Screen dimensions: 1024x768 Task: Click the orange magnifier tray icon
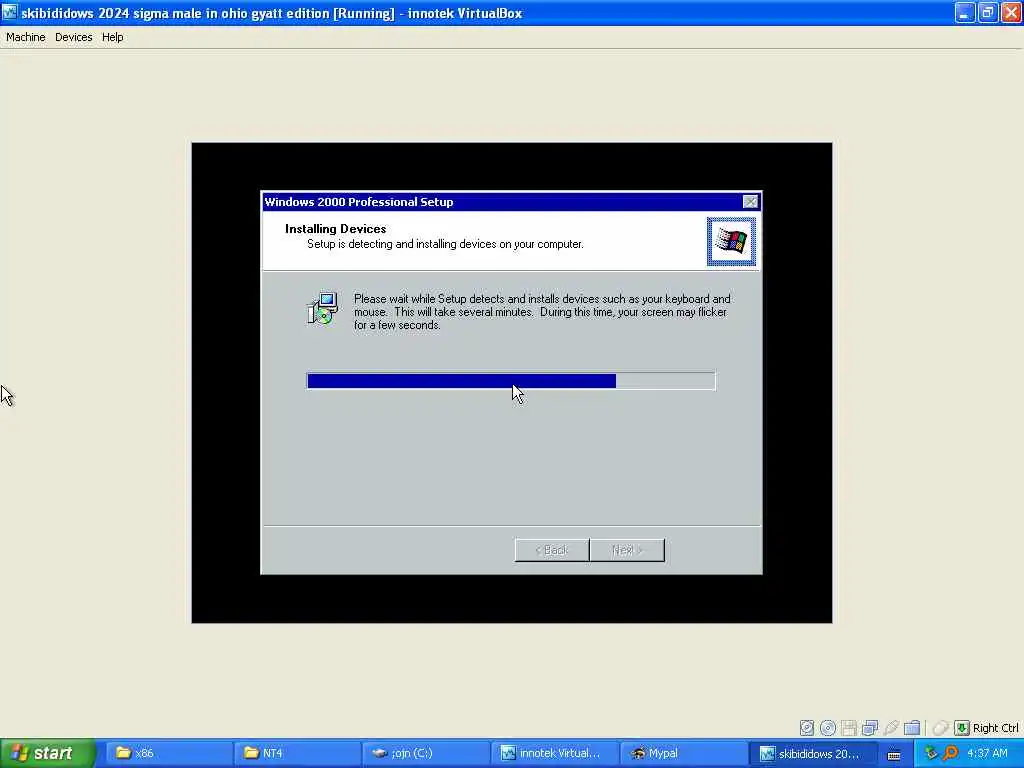coord(950,753)
